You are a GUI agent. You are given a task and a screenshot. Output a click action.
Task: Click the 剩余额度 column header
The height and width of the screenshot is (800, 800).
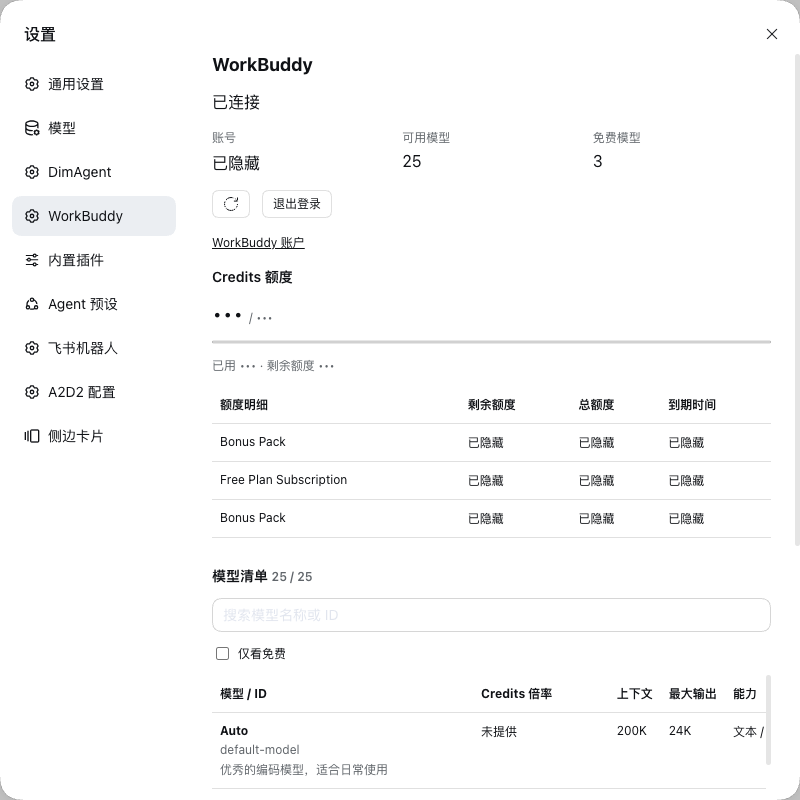point(491,405)
